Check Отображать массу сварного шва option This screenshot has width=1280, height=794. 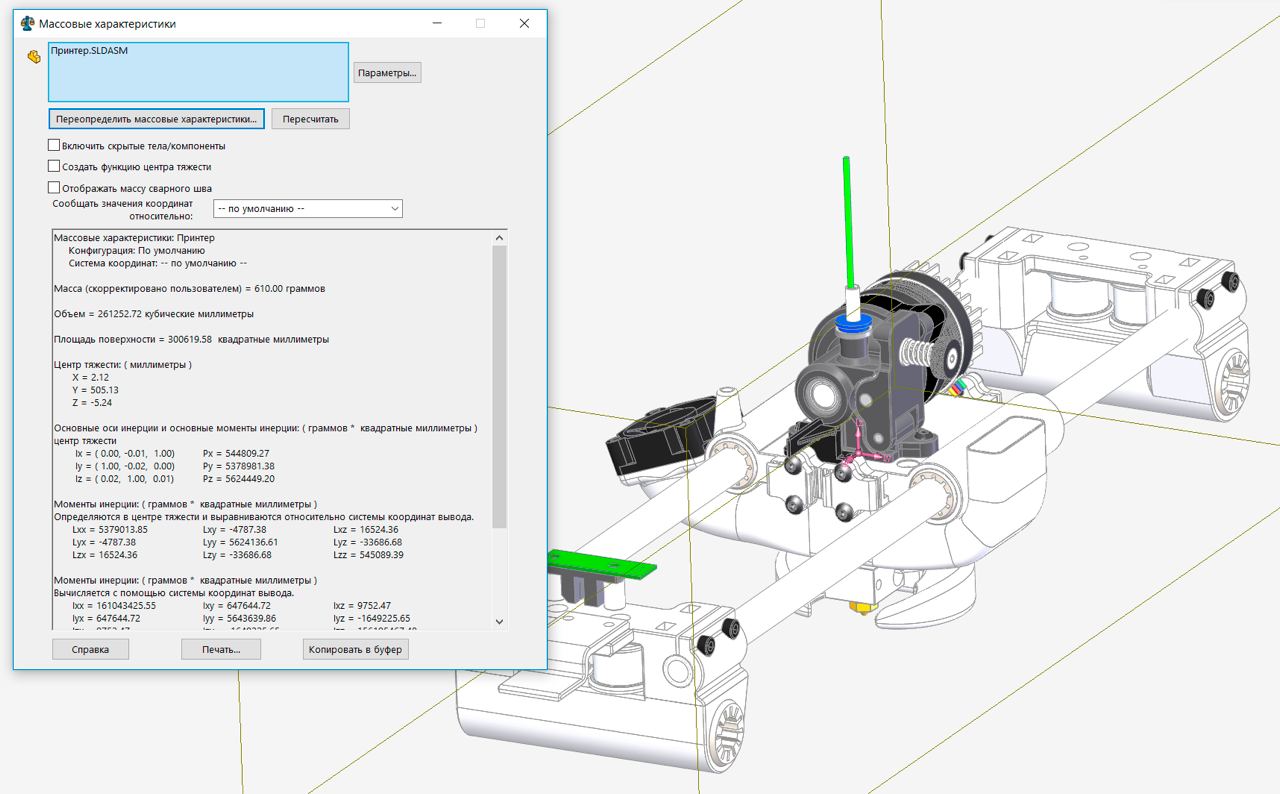[54, 188]
